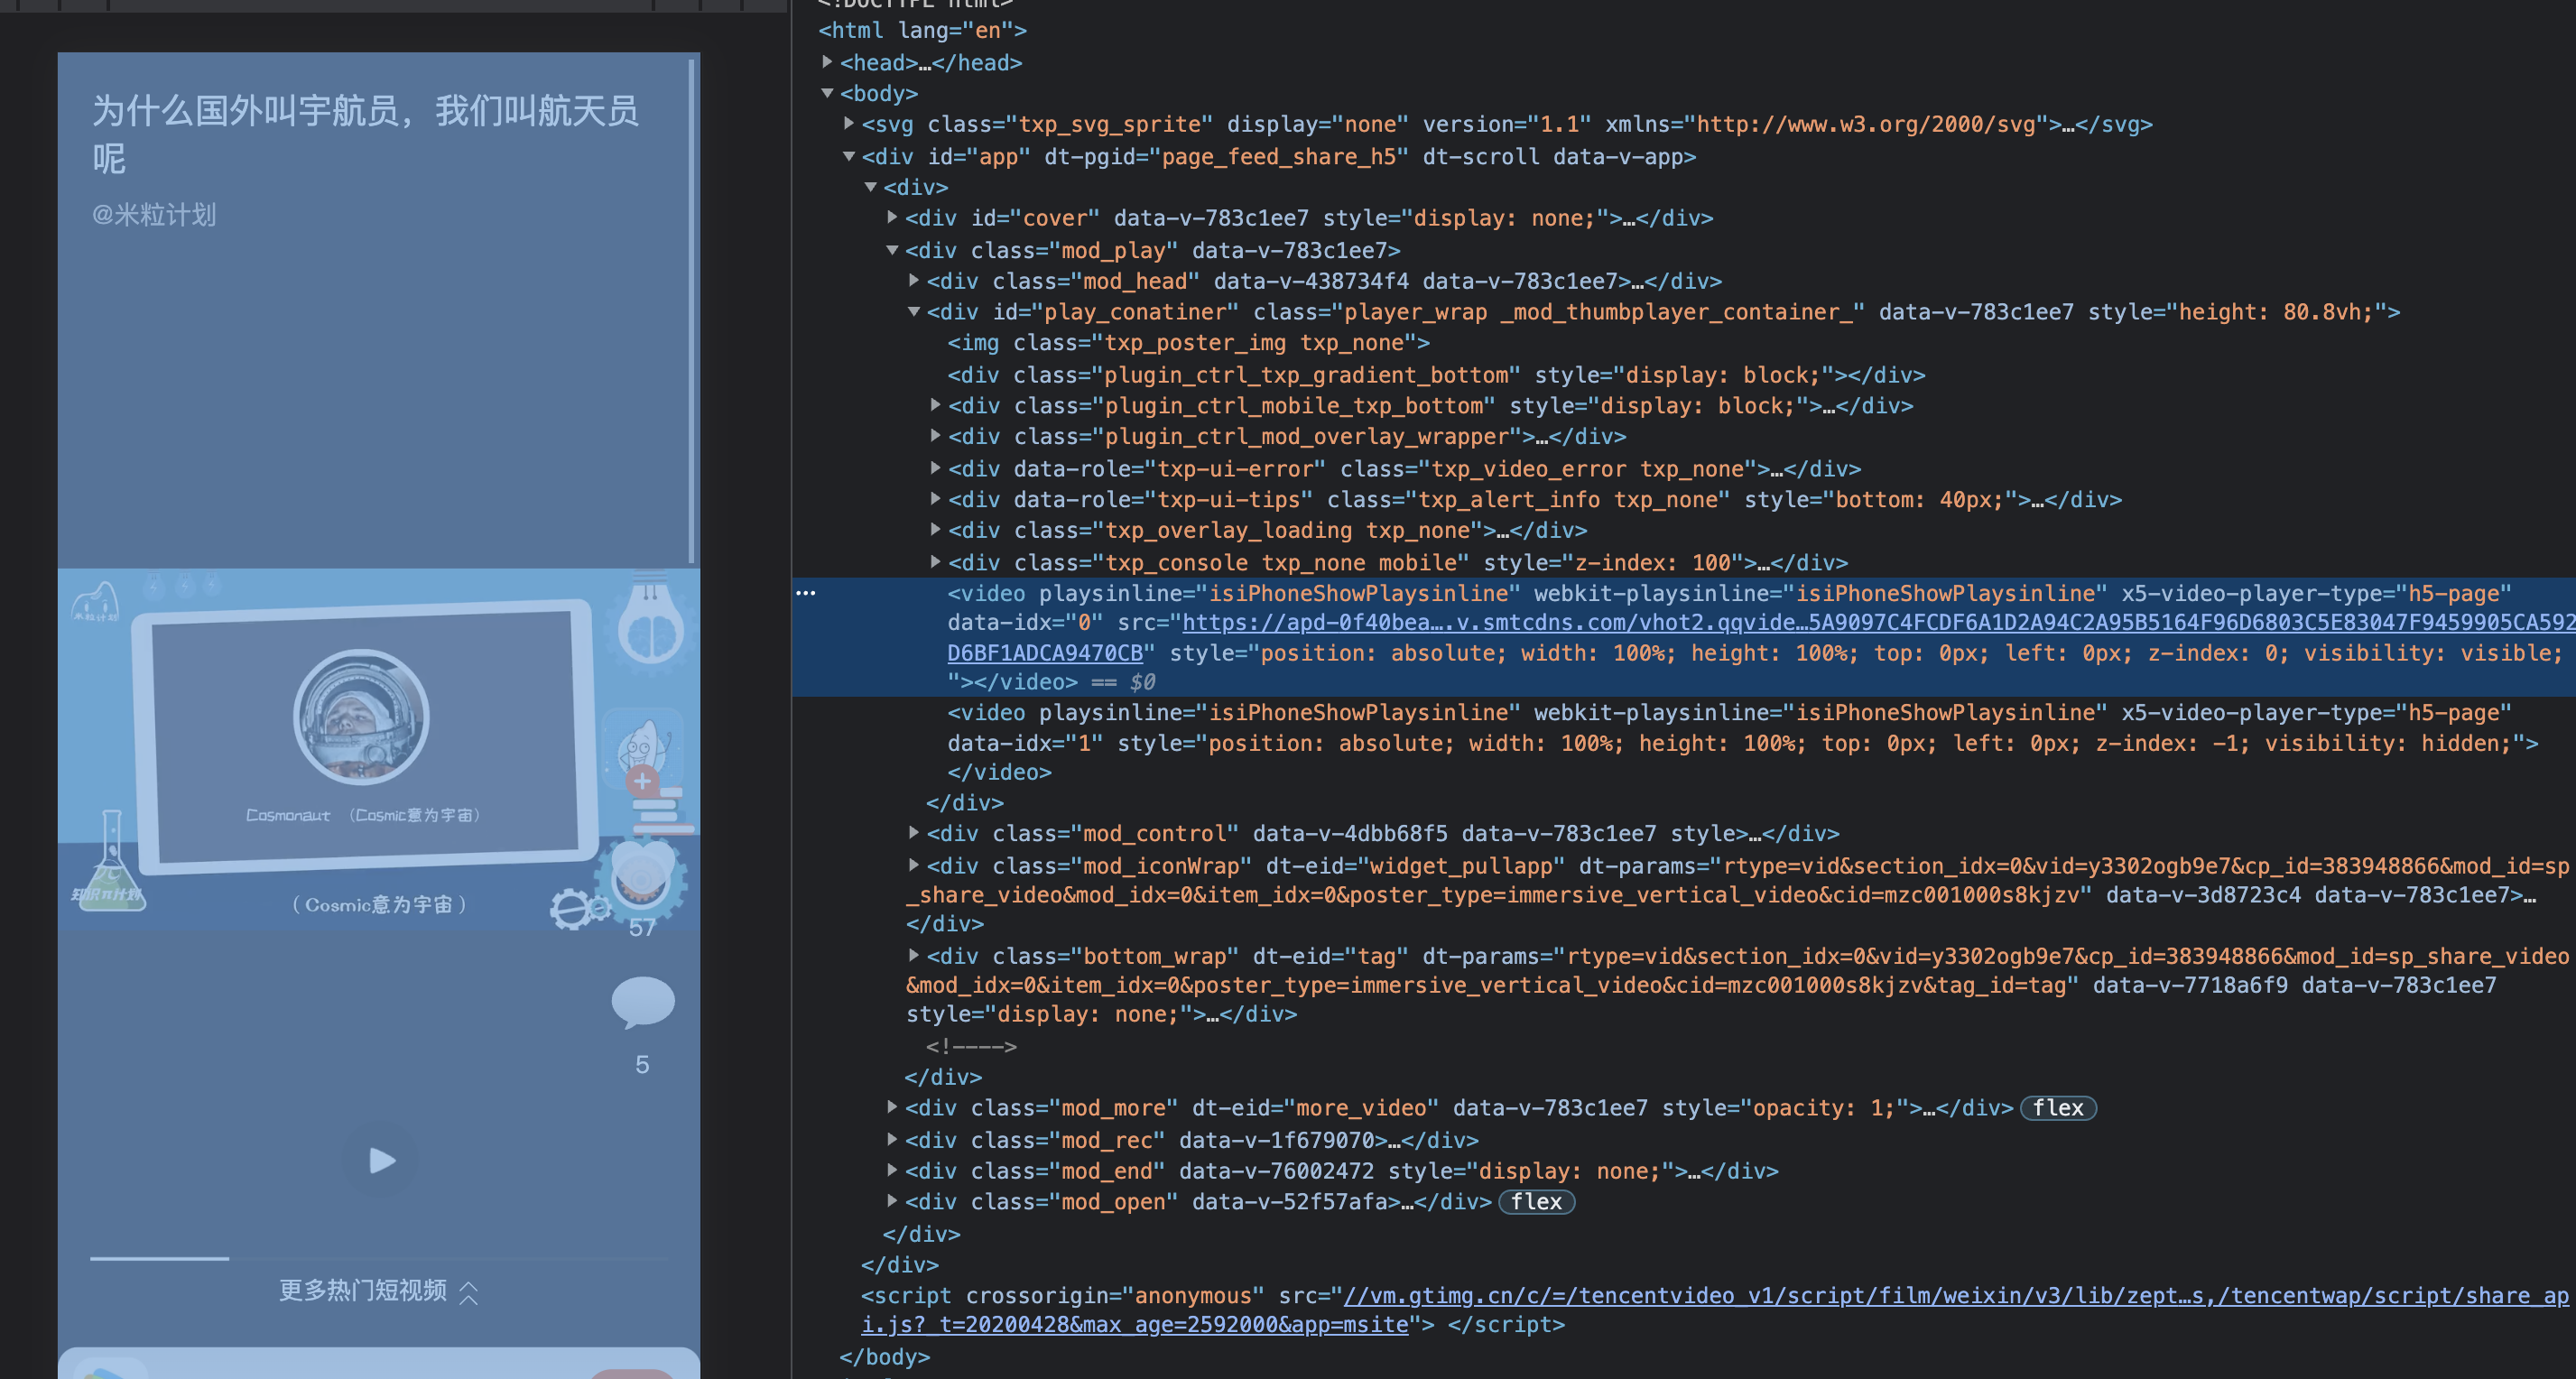Expand the mod_end div

coord(892,1170)
